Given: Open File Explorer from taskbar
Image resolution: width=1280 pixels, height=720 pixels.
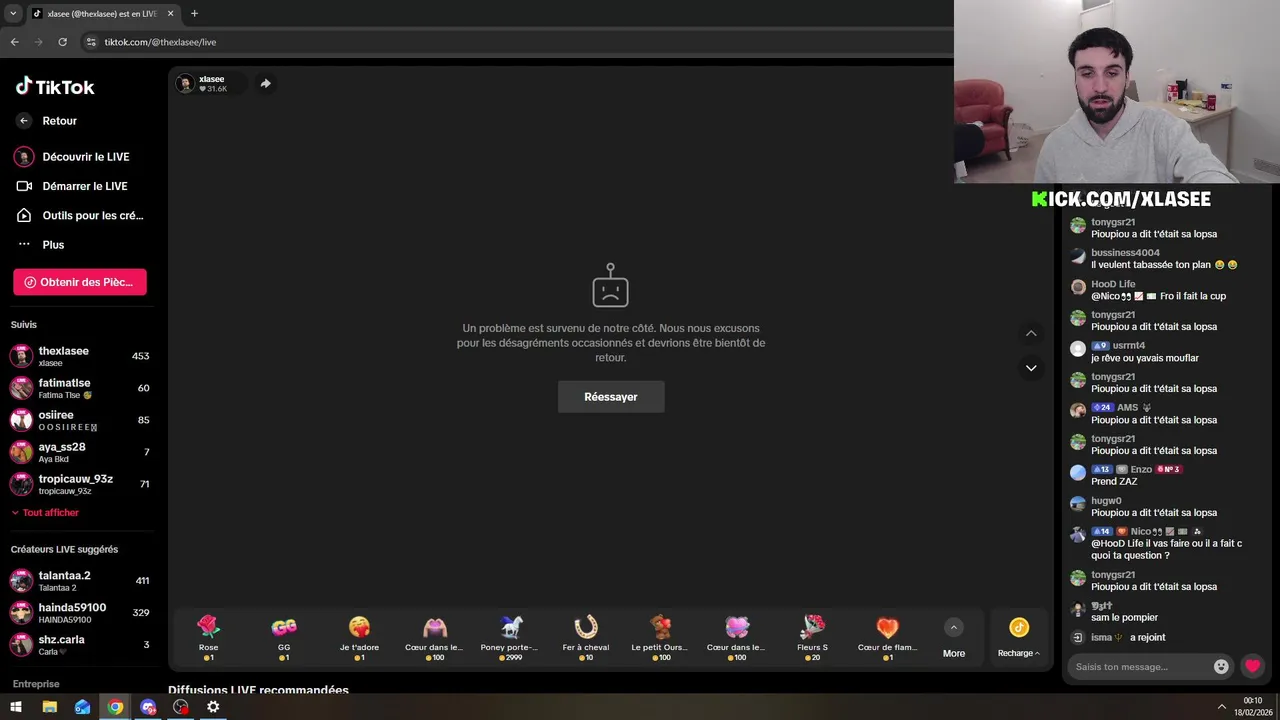Looking at the screenshot, I should (x=49, y=707).
